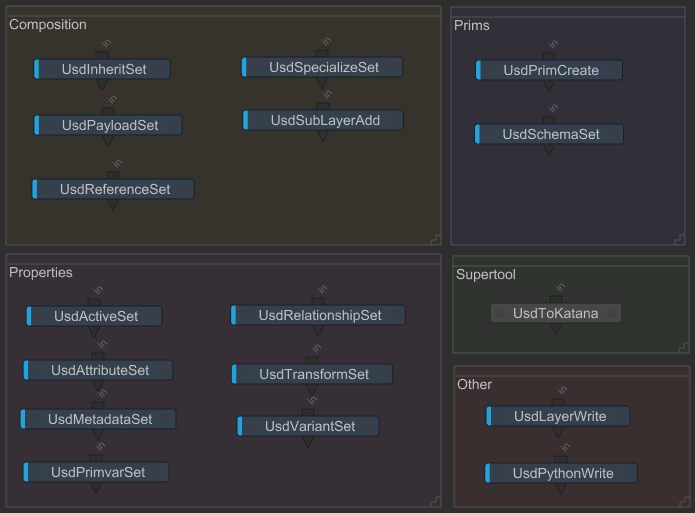695x513 pixels.
Task: Select the UsdActiveSet node
Action: click(95, 316)
